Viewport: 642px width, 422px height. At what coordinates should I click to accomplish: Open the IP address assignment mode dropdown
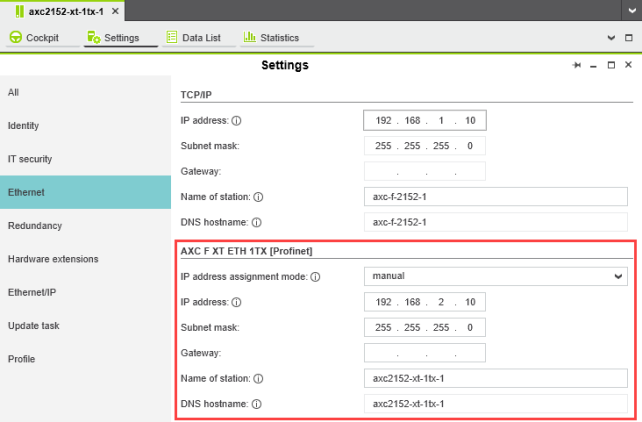coord(495,276)
